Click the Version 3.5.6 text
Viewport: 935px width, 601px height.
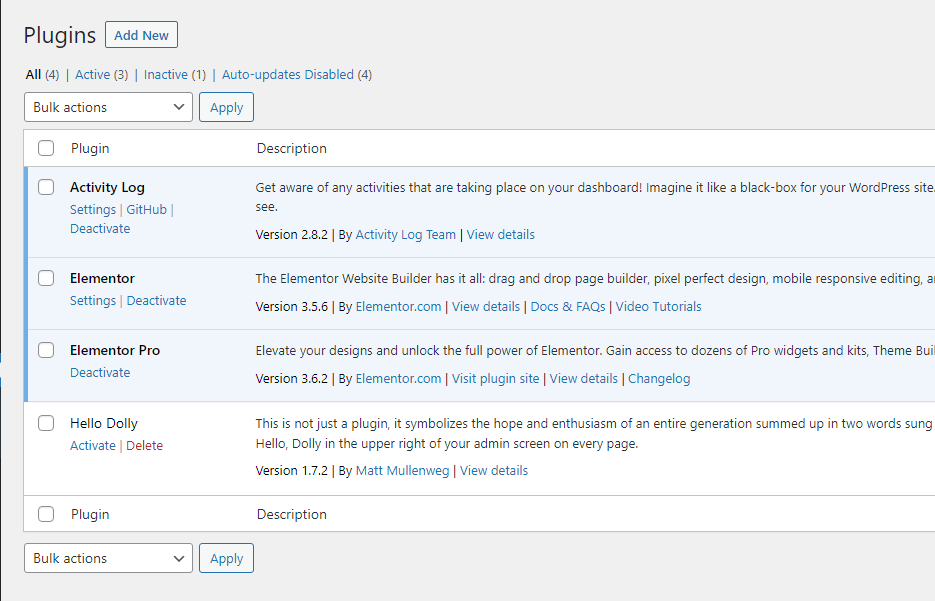tap(292, 307)
